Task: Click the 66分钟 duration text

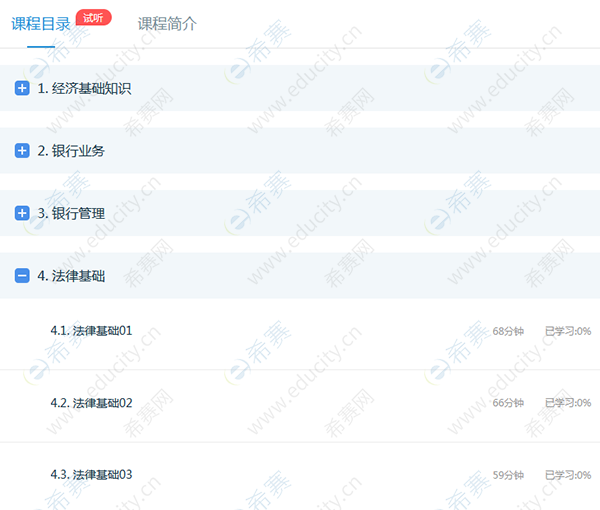Action: coord(508,403)
